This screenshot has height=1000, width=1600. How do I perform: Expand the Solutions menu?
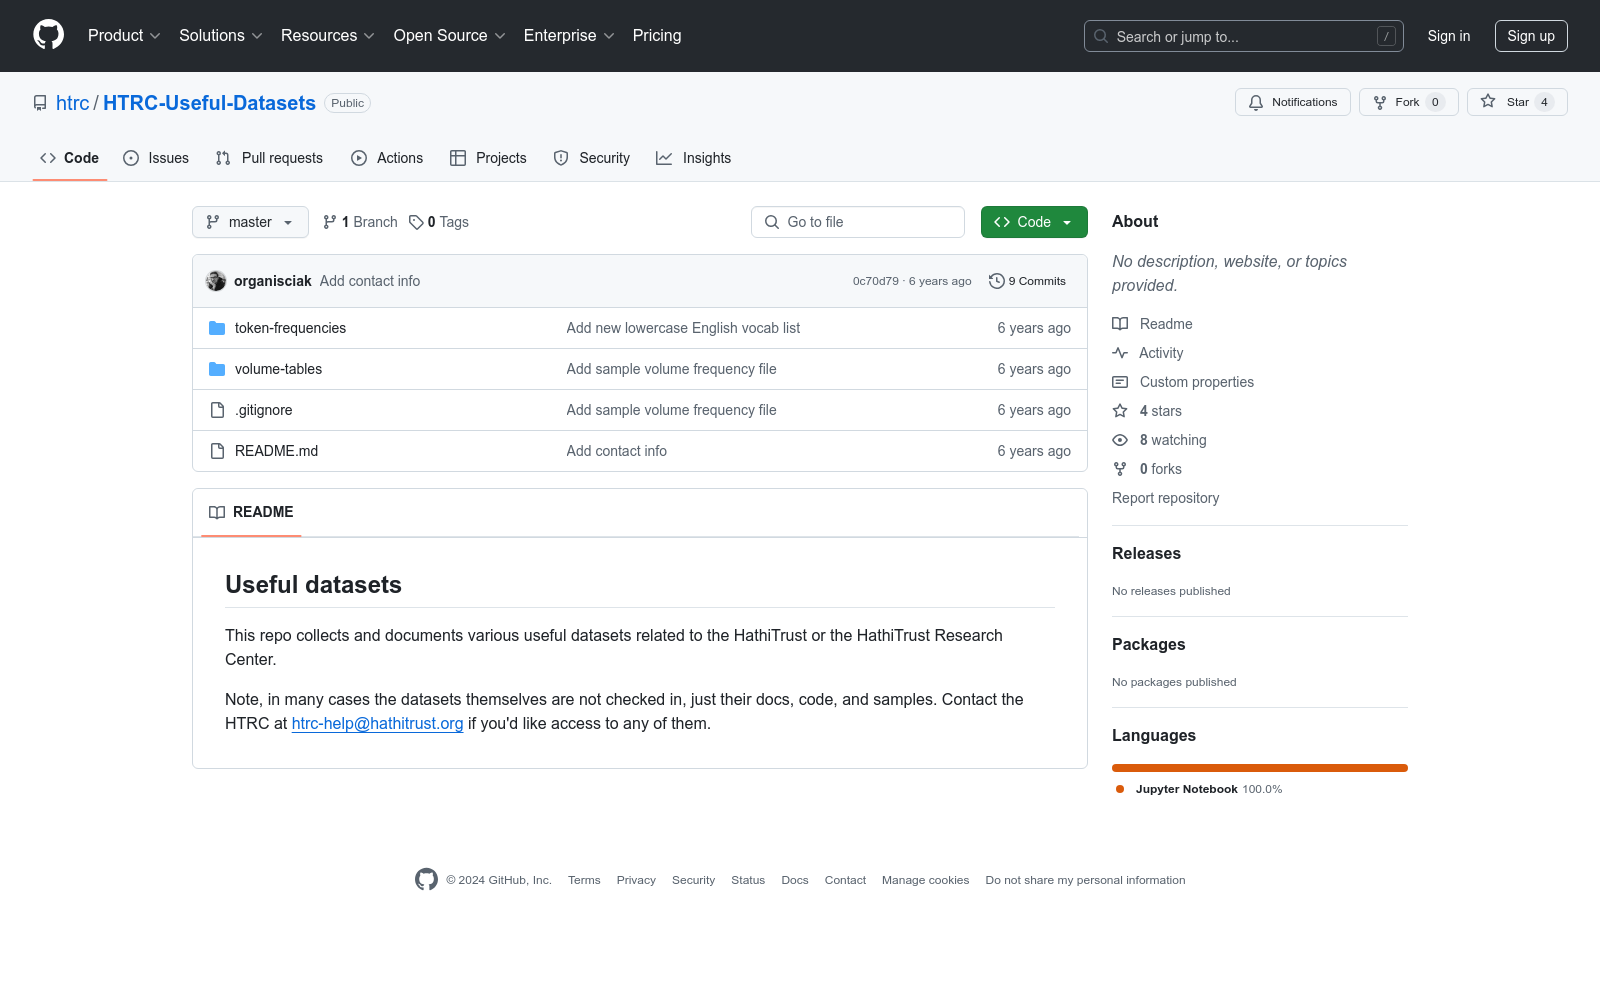[221, 35]
